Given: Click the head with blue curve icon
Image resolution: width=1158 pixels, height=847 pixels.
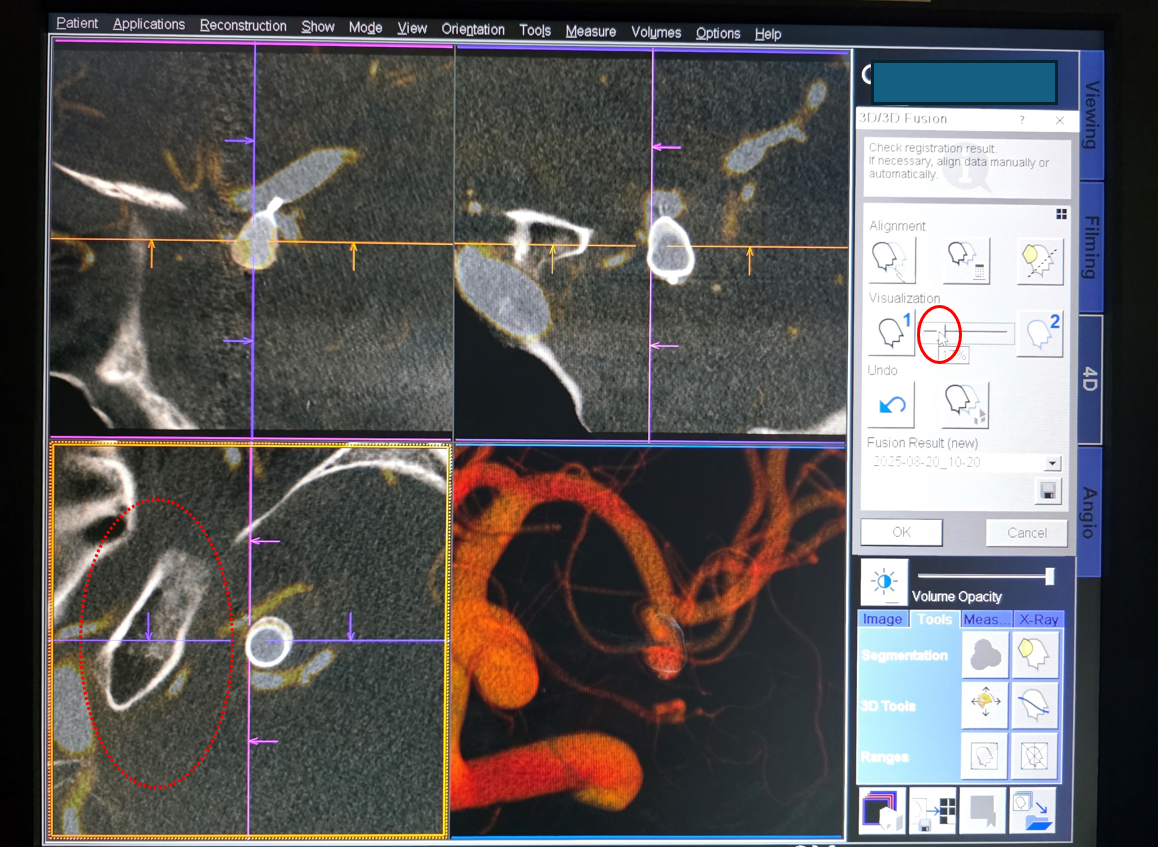Looking at the screenshot, I should [x=1034, y=706].
